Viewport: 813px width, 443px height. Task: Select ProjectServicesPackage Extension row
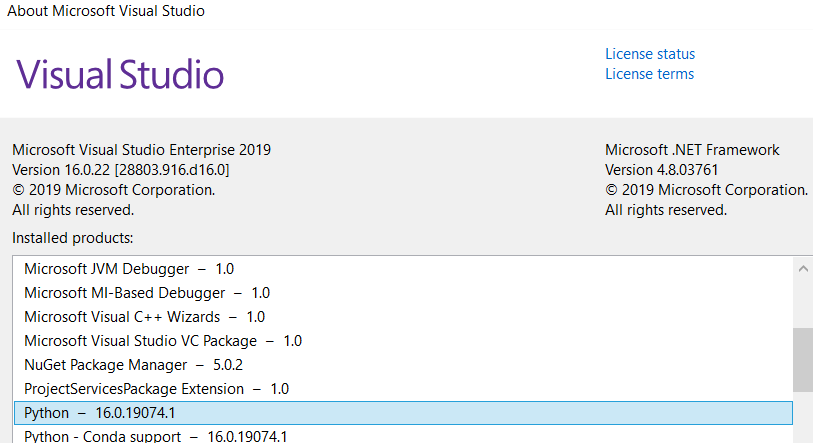coord(403,389)
